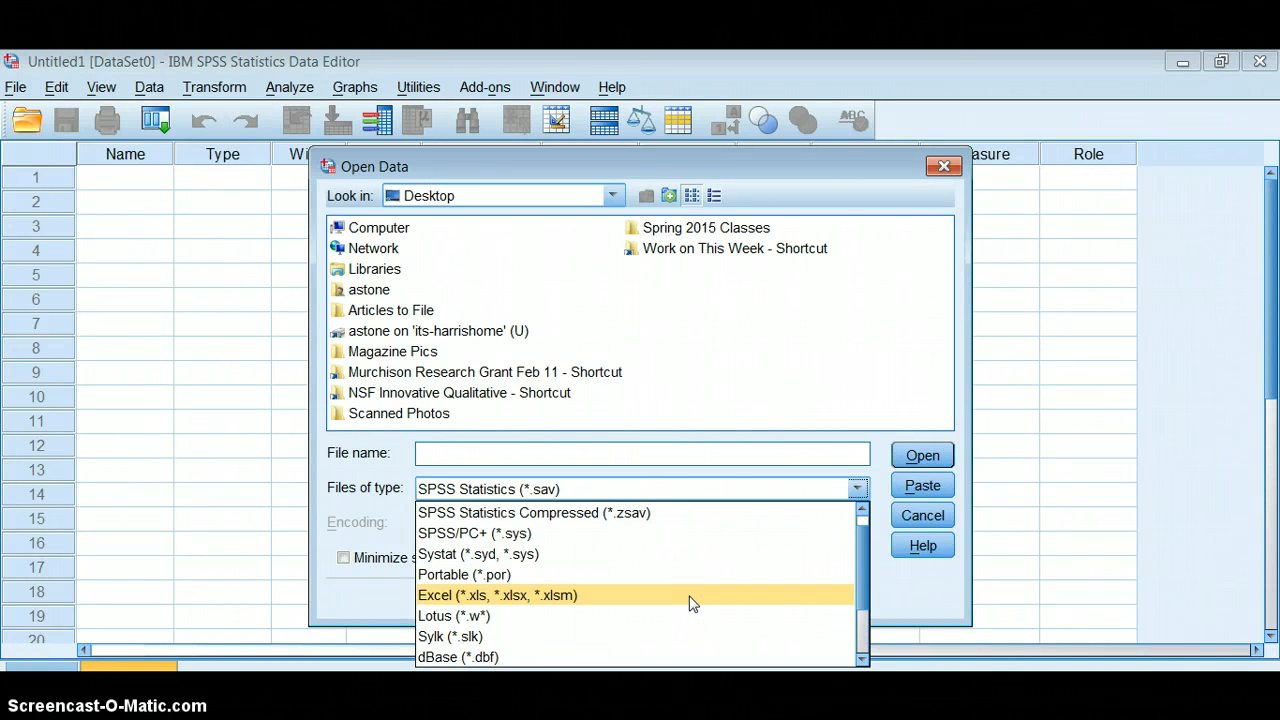This screenshot has width=1280, height=720.
Task: Select the Articles to File folder
Action: click(x=382, y=310)
